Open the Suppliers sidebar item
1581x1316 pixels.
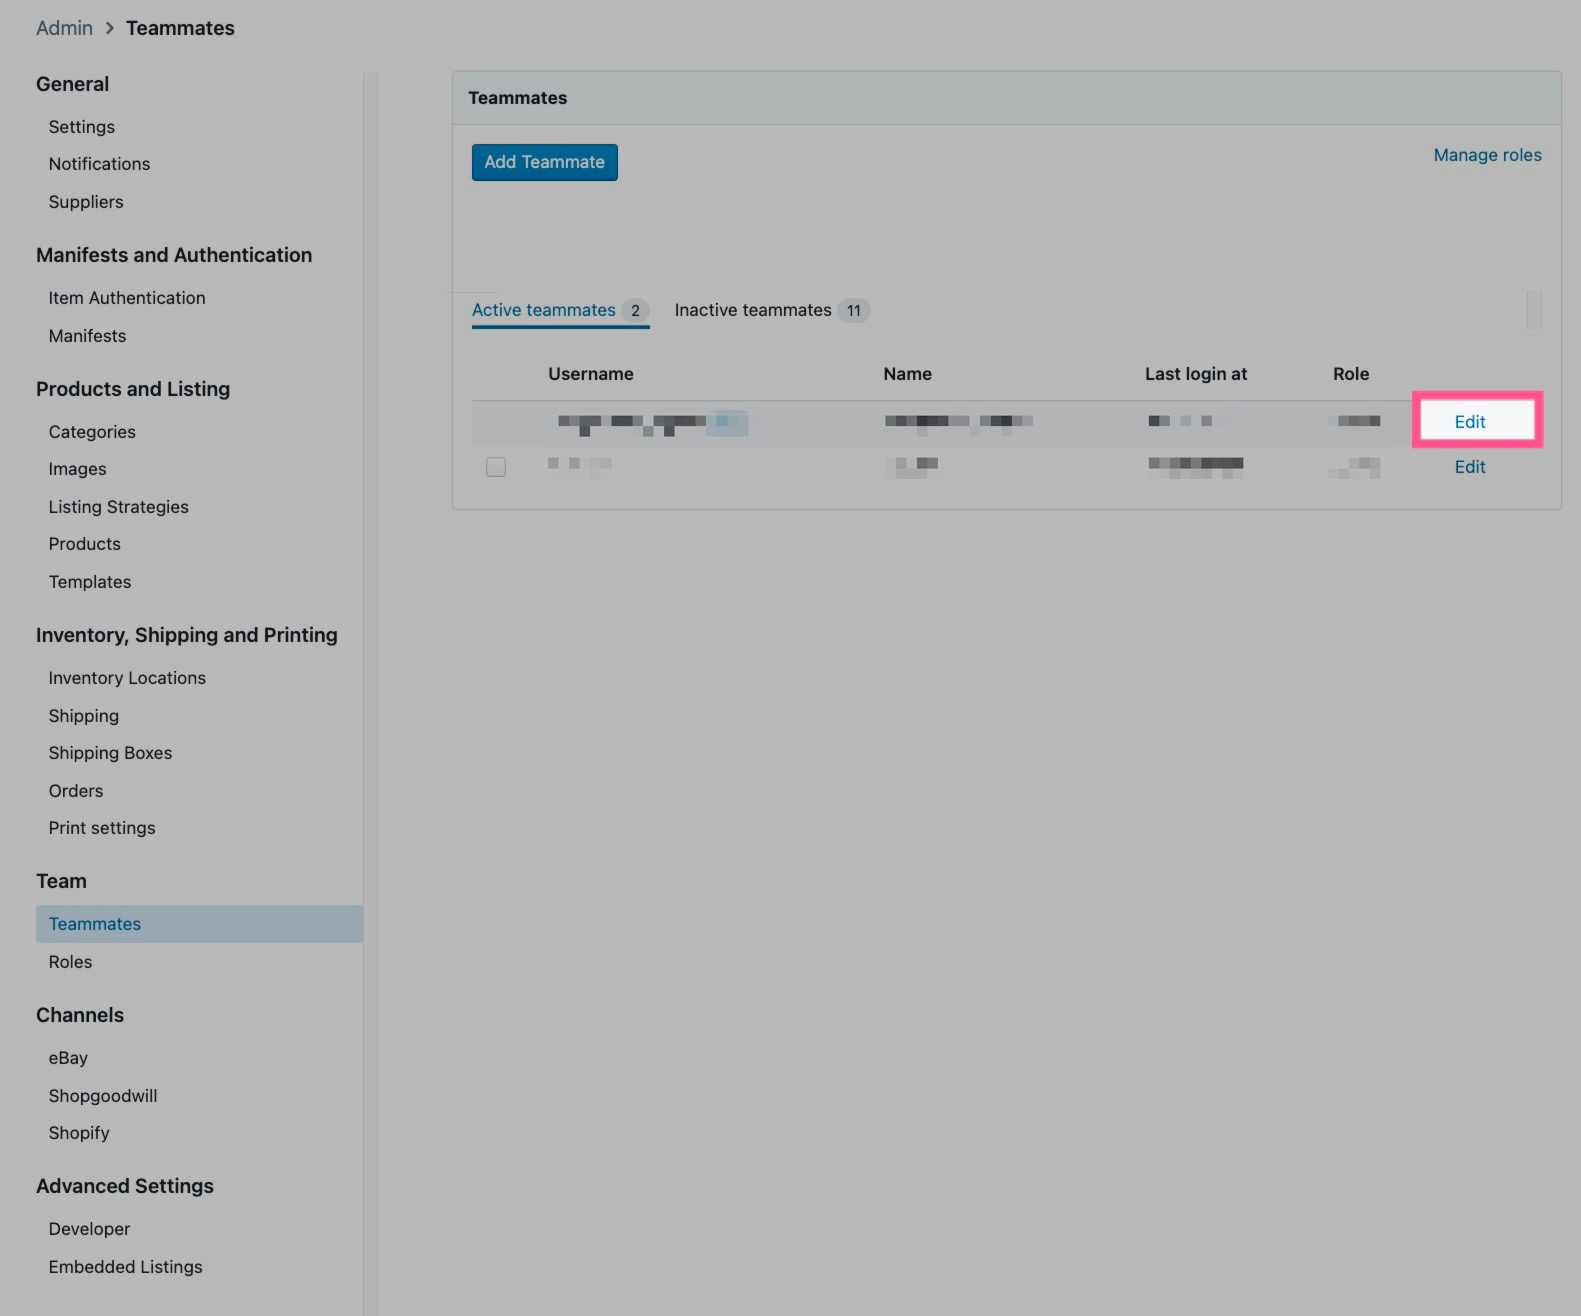86,202
